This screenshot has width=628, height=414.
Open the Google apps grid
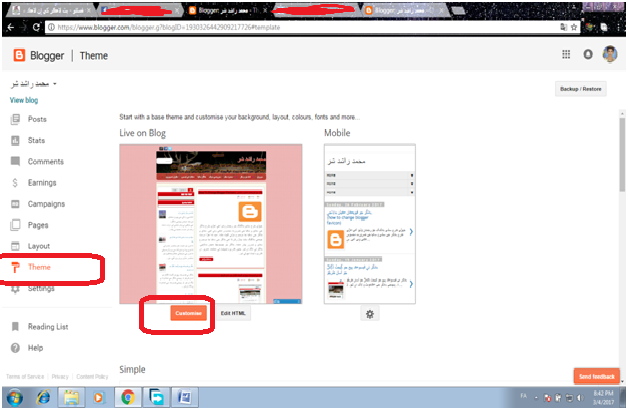566,54
